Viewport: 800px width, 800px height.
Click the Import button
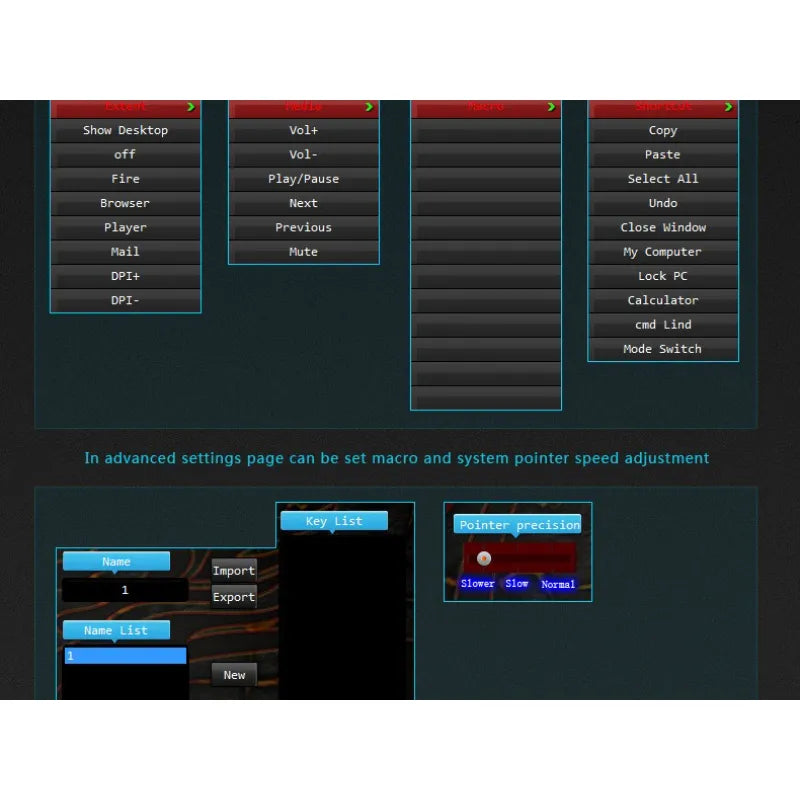234,571
